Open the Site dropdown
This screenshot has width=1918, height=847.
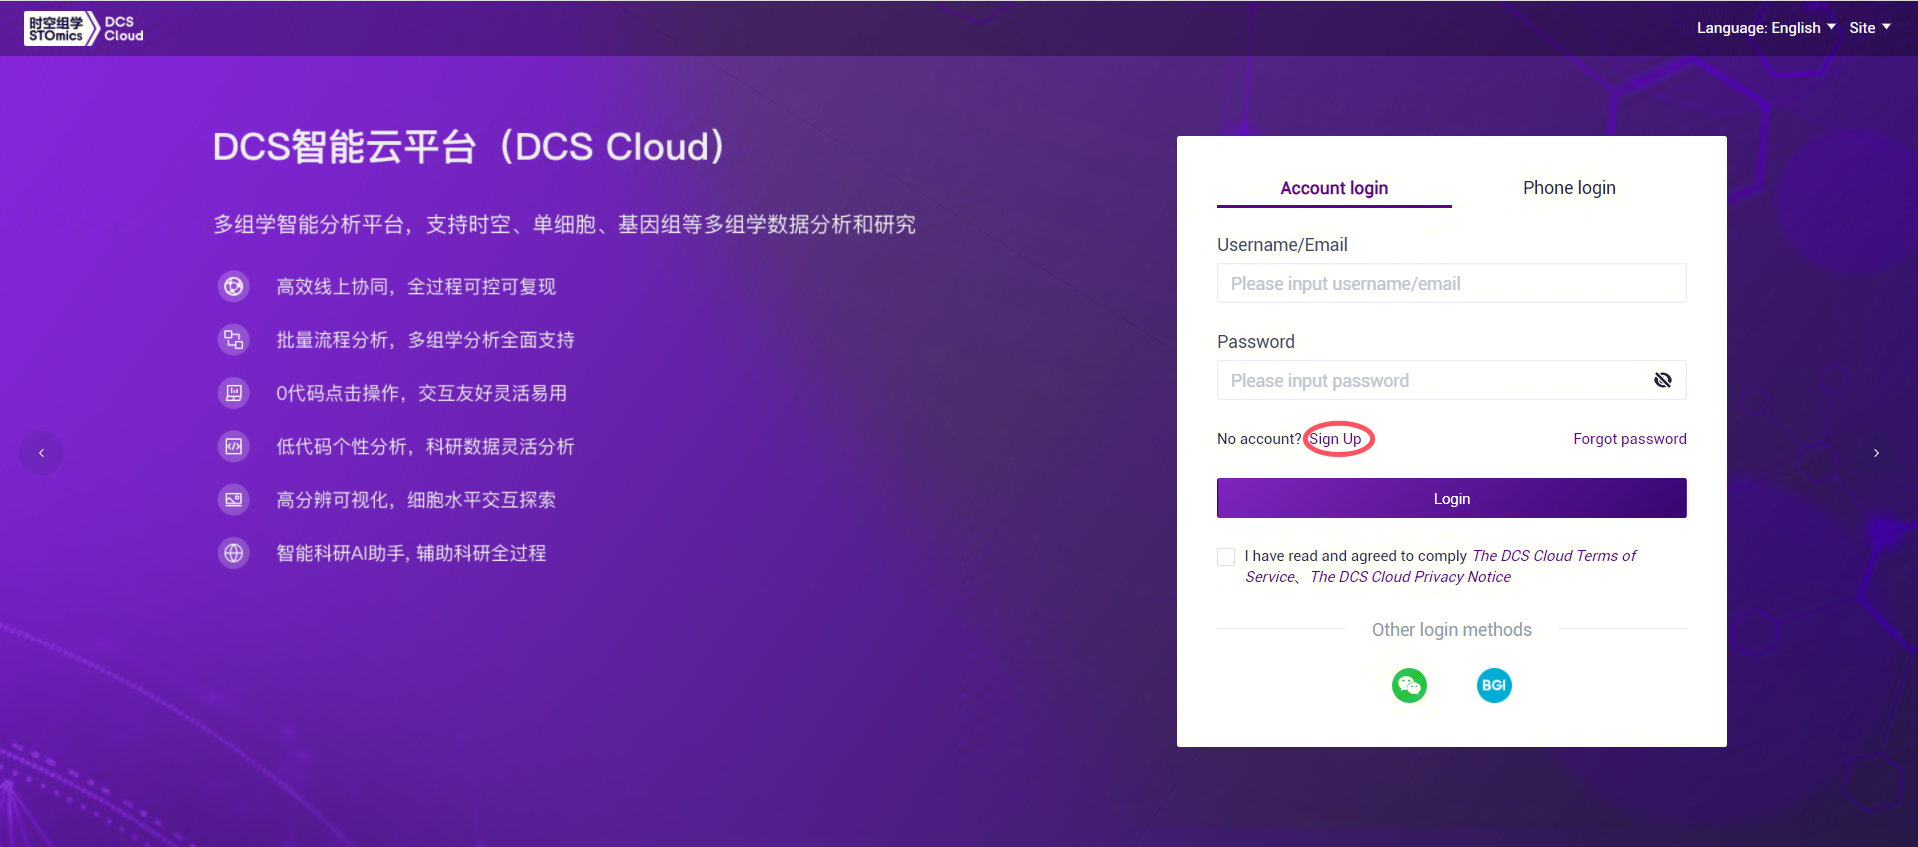pos(1870,28)
